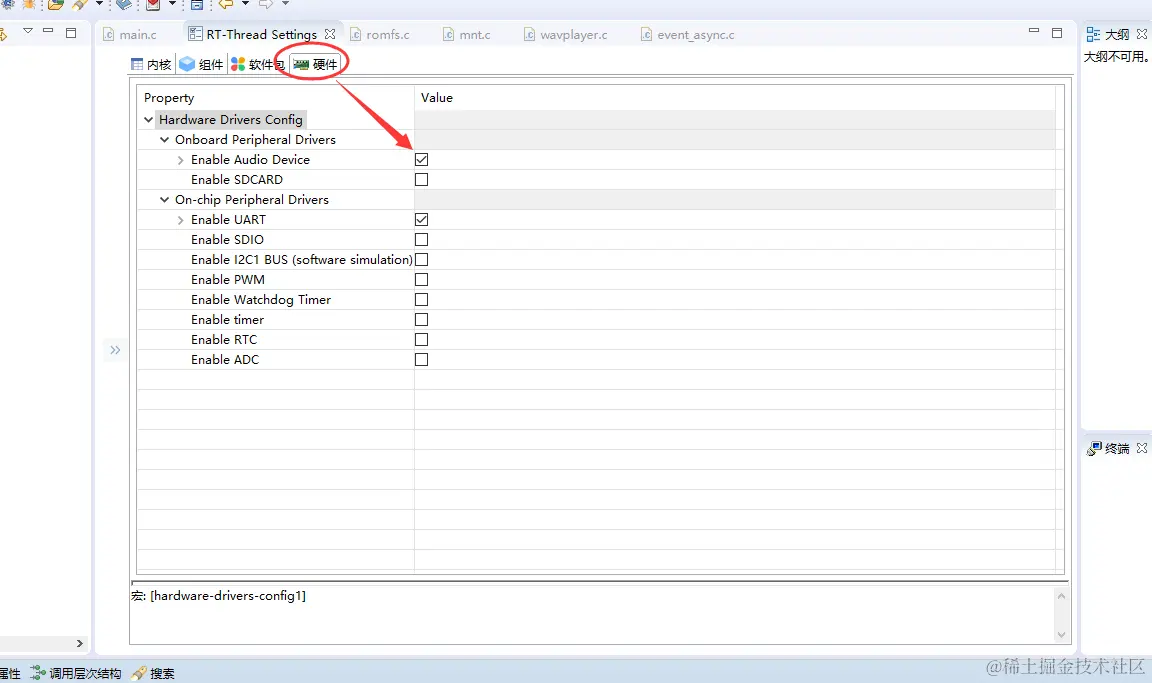
Task: Check Enable Watchdog Timer checkbox
Action: (421, 300)
